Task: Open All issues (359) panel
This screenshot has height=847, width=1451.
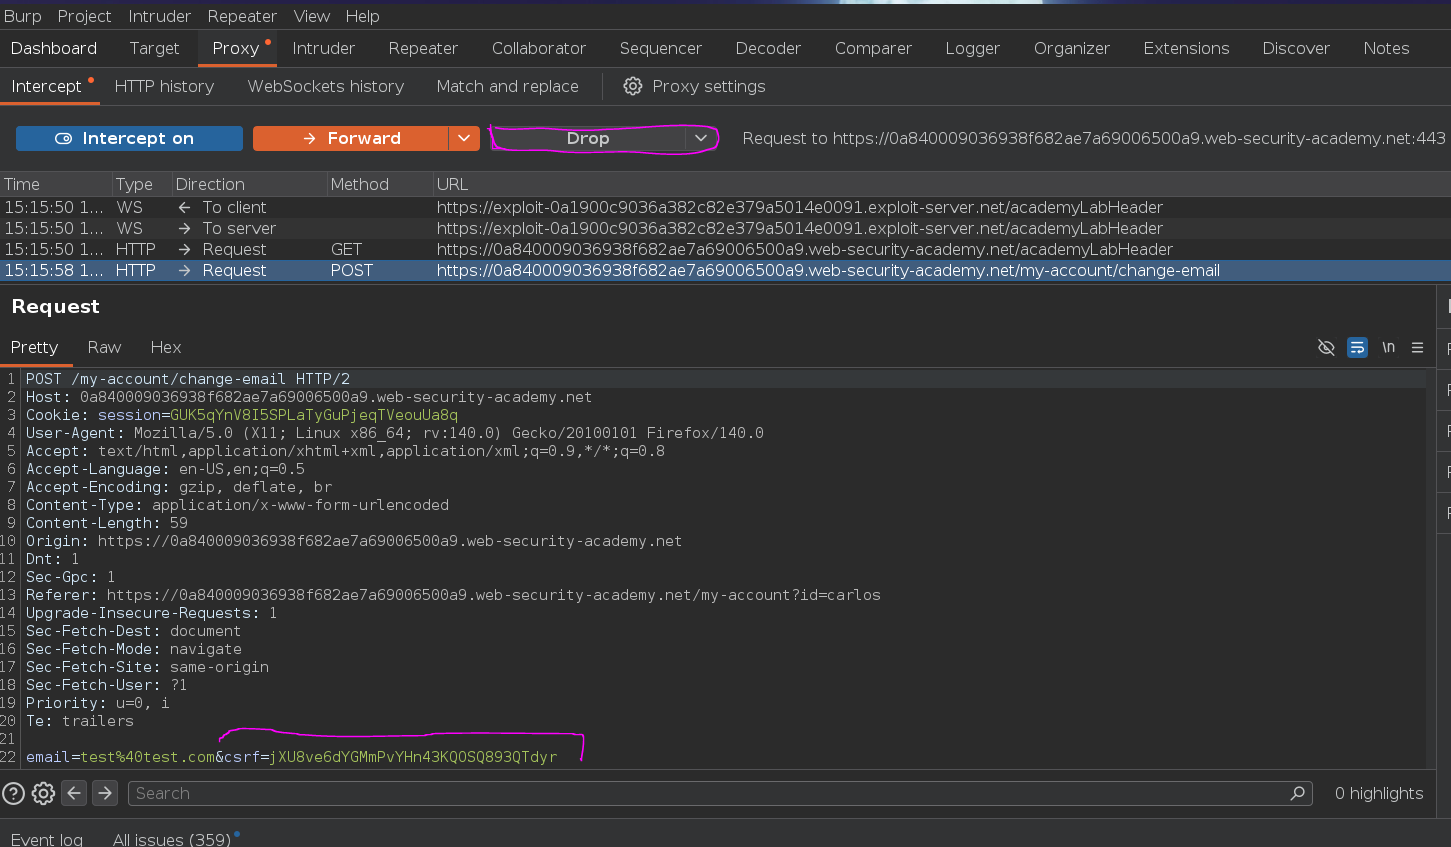Action: [172, 839]
